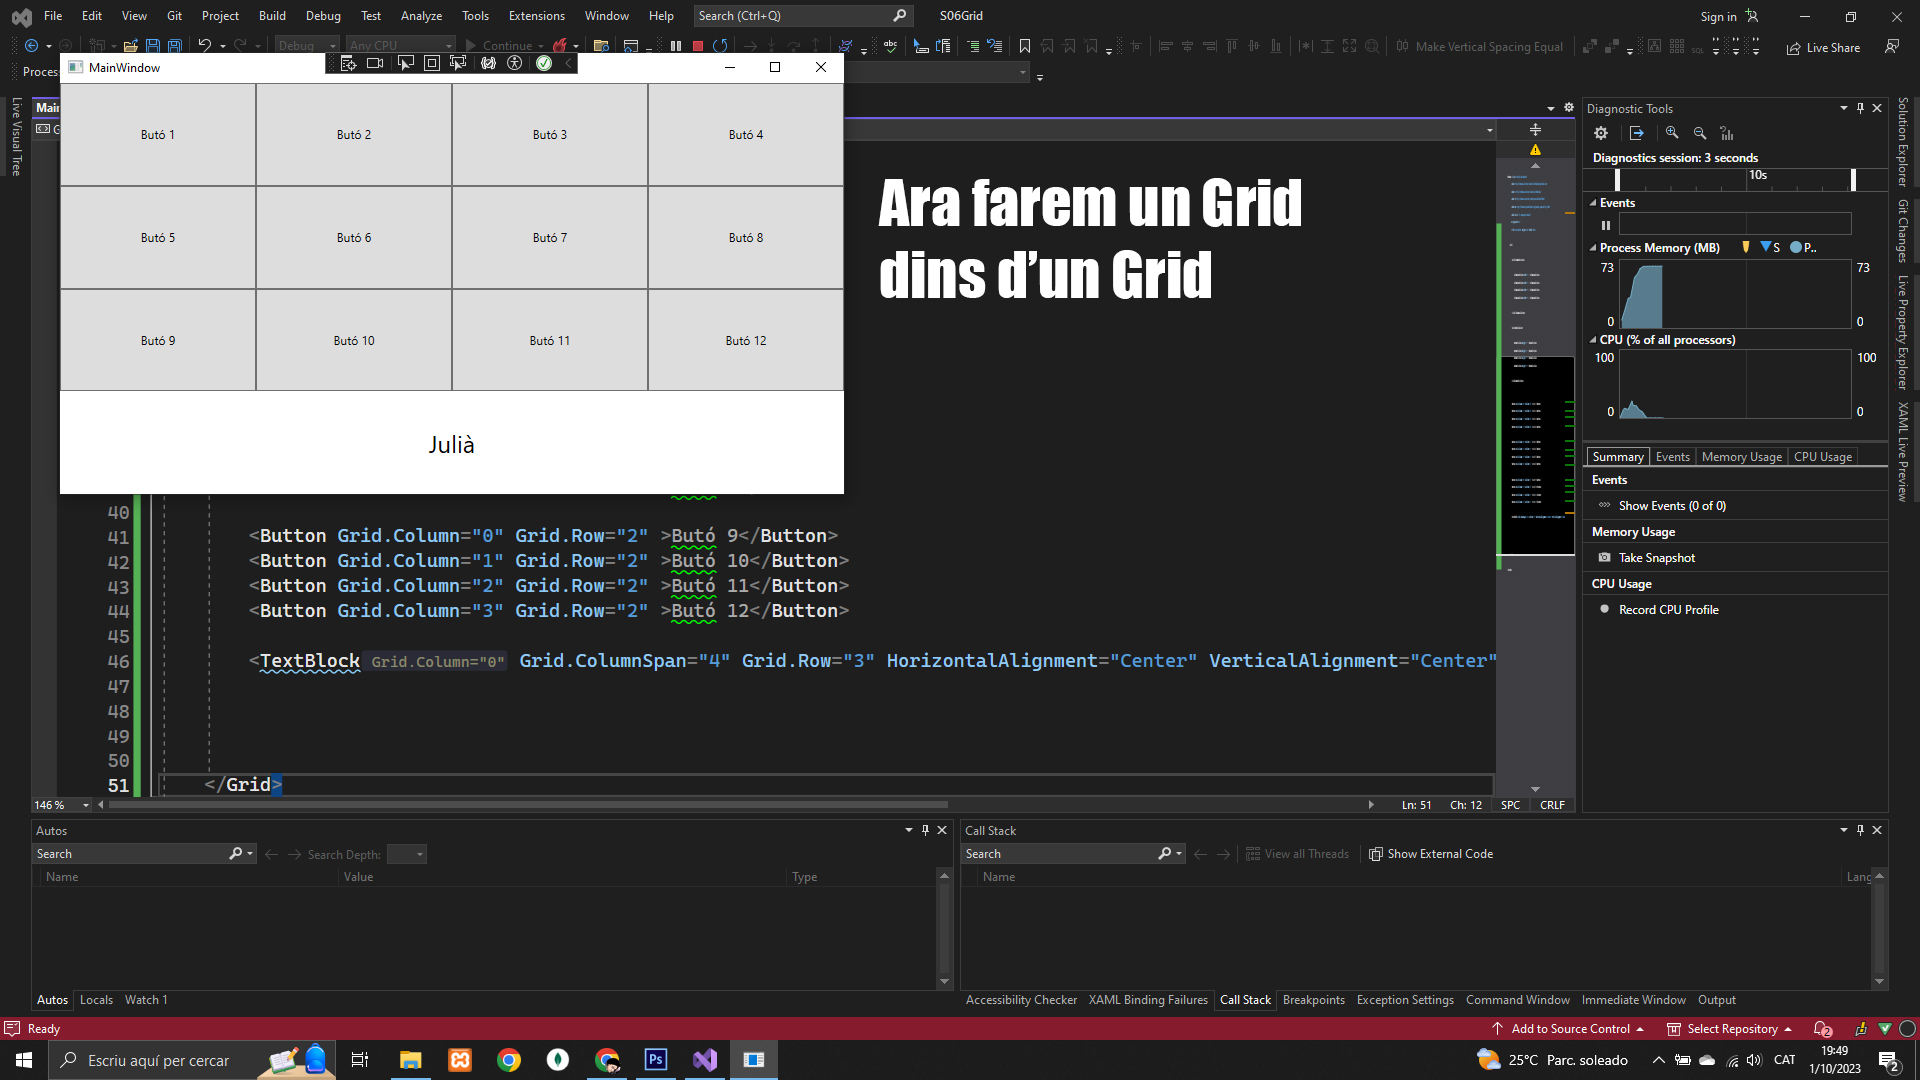Click the Stop Debugging red square icon

[x=698, y=46]
